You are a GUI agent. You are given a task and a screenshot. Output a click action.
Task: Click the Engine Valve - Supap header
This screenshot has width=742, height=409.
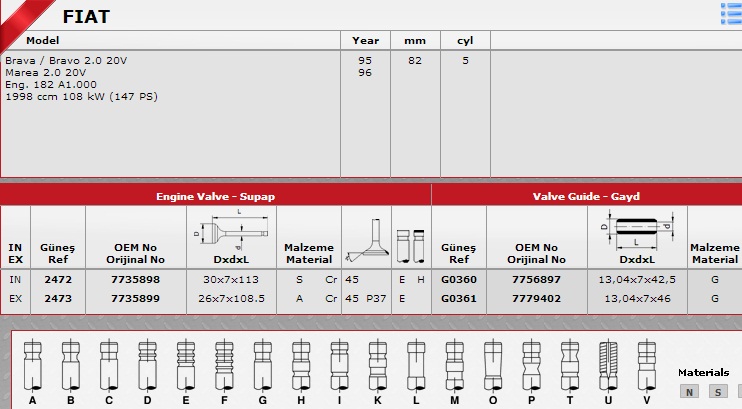(215, 196)
